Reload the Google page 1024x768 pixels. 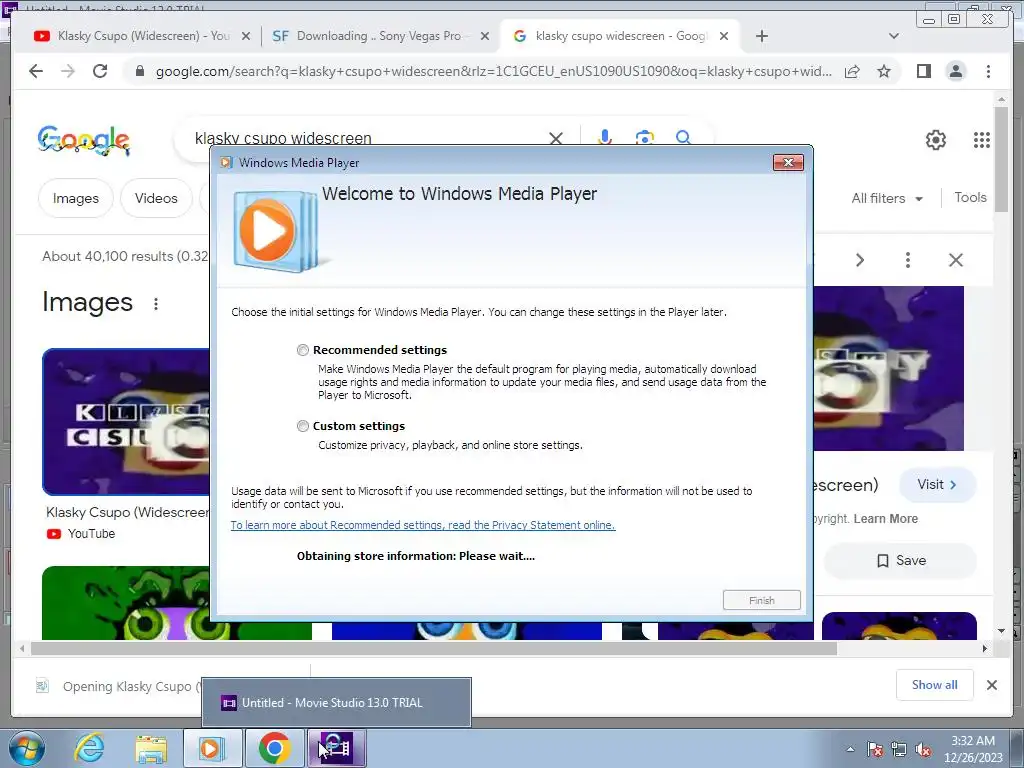click(x=100, y=71)
